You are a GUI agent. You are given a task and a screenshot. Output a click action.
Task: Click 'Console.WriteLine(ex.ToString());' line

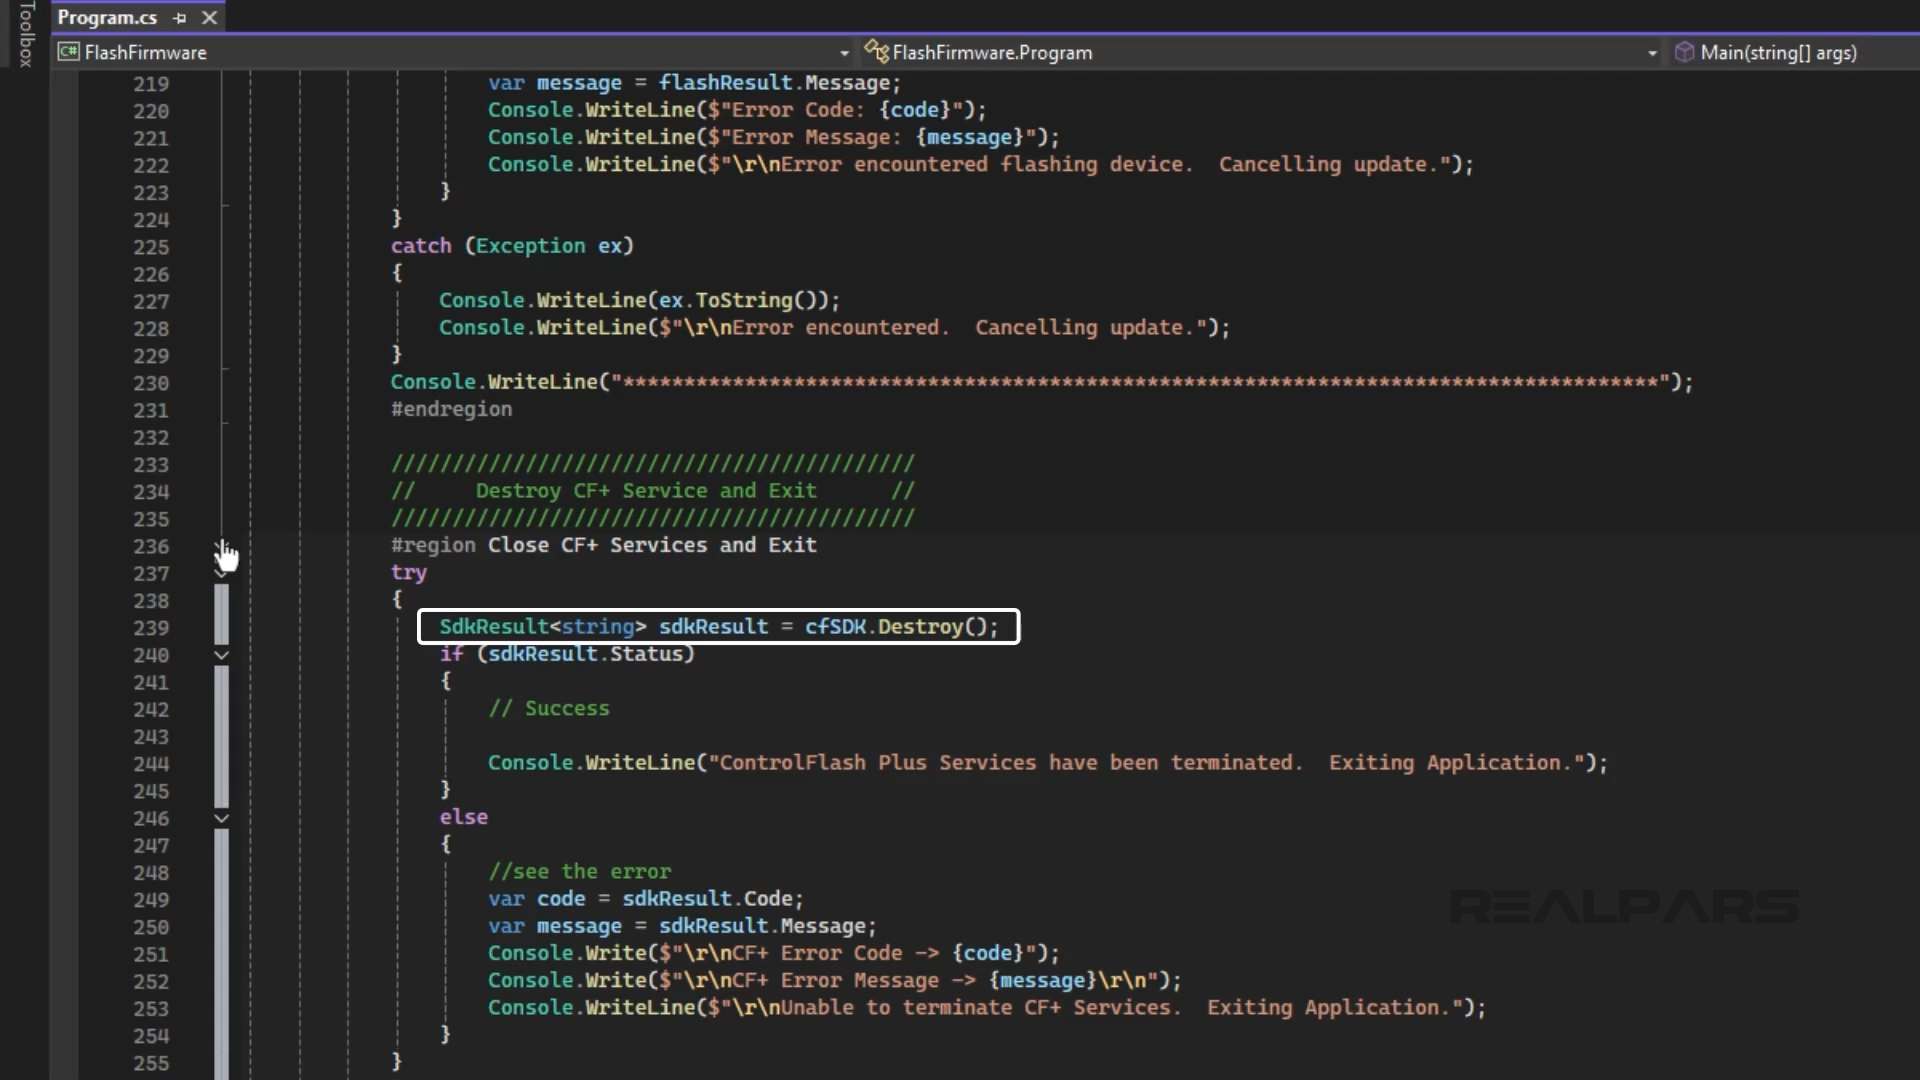[639, 300]
